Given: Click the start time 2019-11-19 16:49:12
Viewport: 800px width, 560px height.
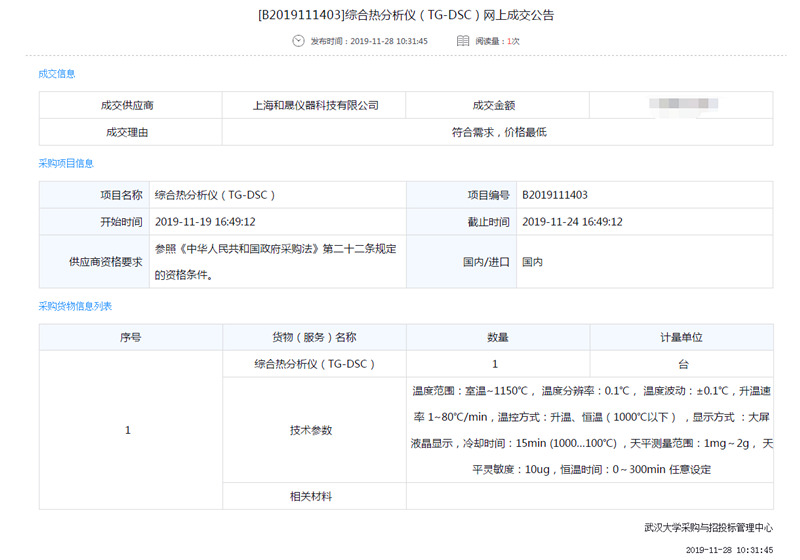Looking at the screenshot, I should 205,222.
